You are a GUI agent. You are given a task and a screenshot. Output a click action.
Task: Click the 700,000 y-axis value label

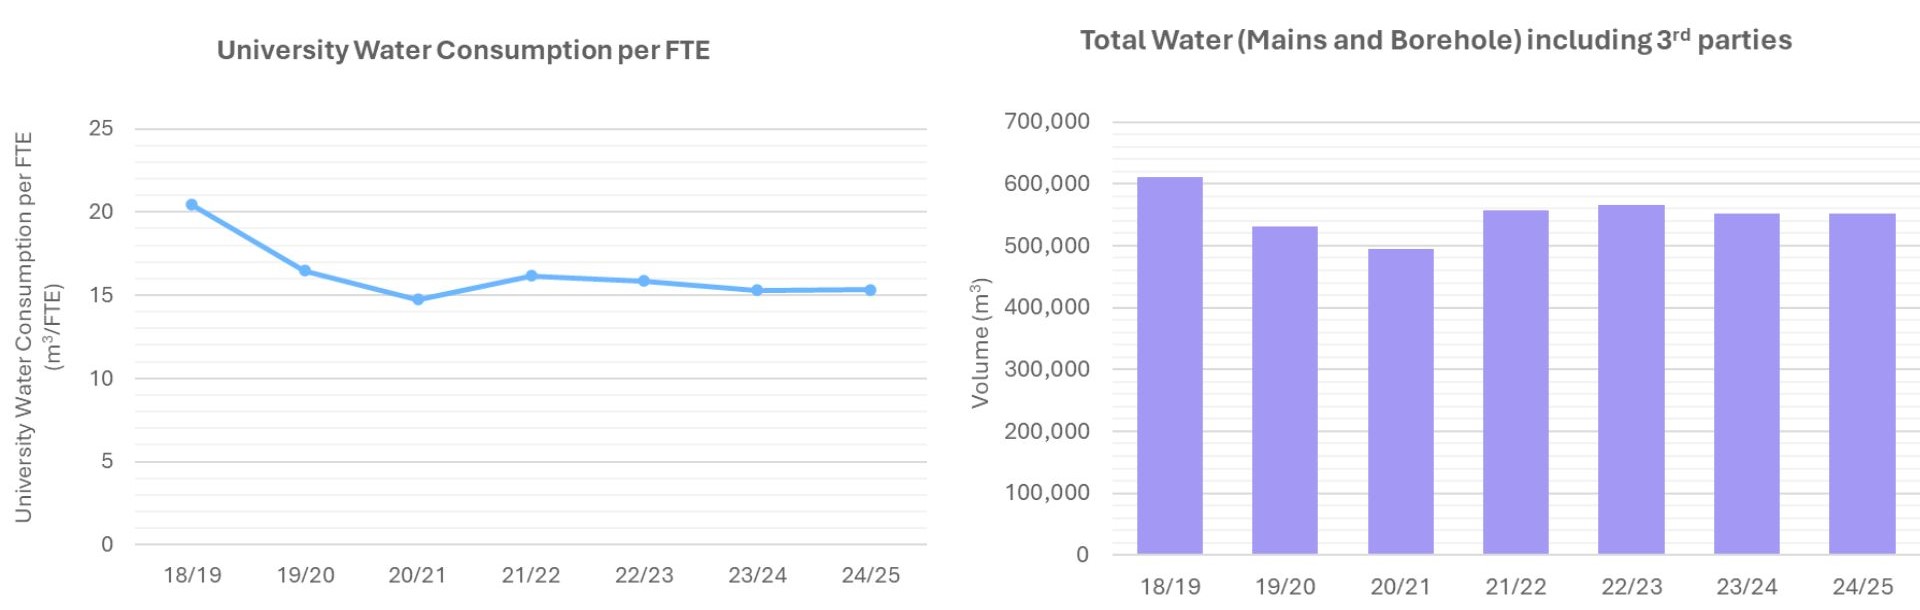1046,122
